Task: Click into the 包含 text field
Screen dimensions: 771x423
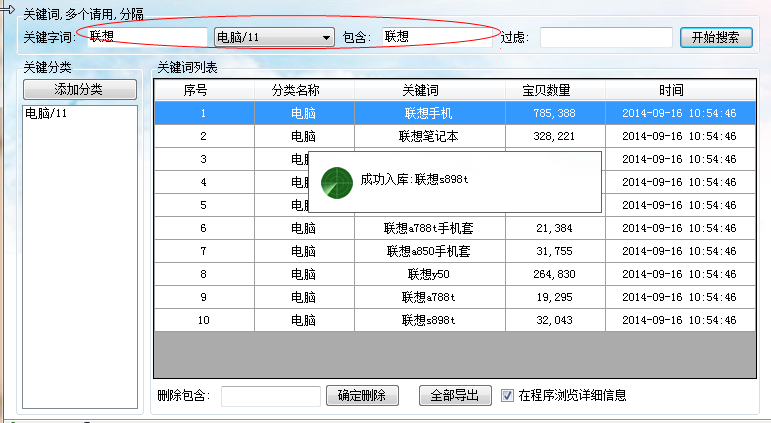Action: [437, 37]
